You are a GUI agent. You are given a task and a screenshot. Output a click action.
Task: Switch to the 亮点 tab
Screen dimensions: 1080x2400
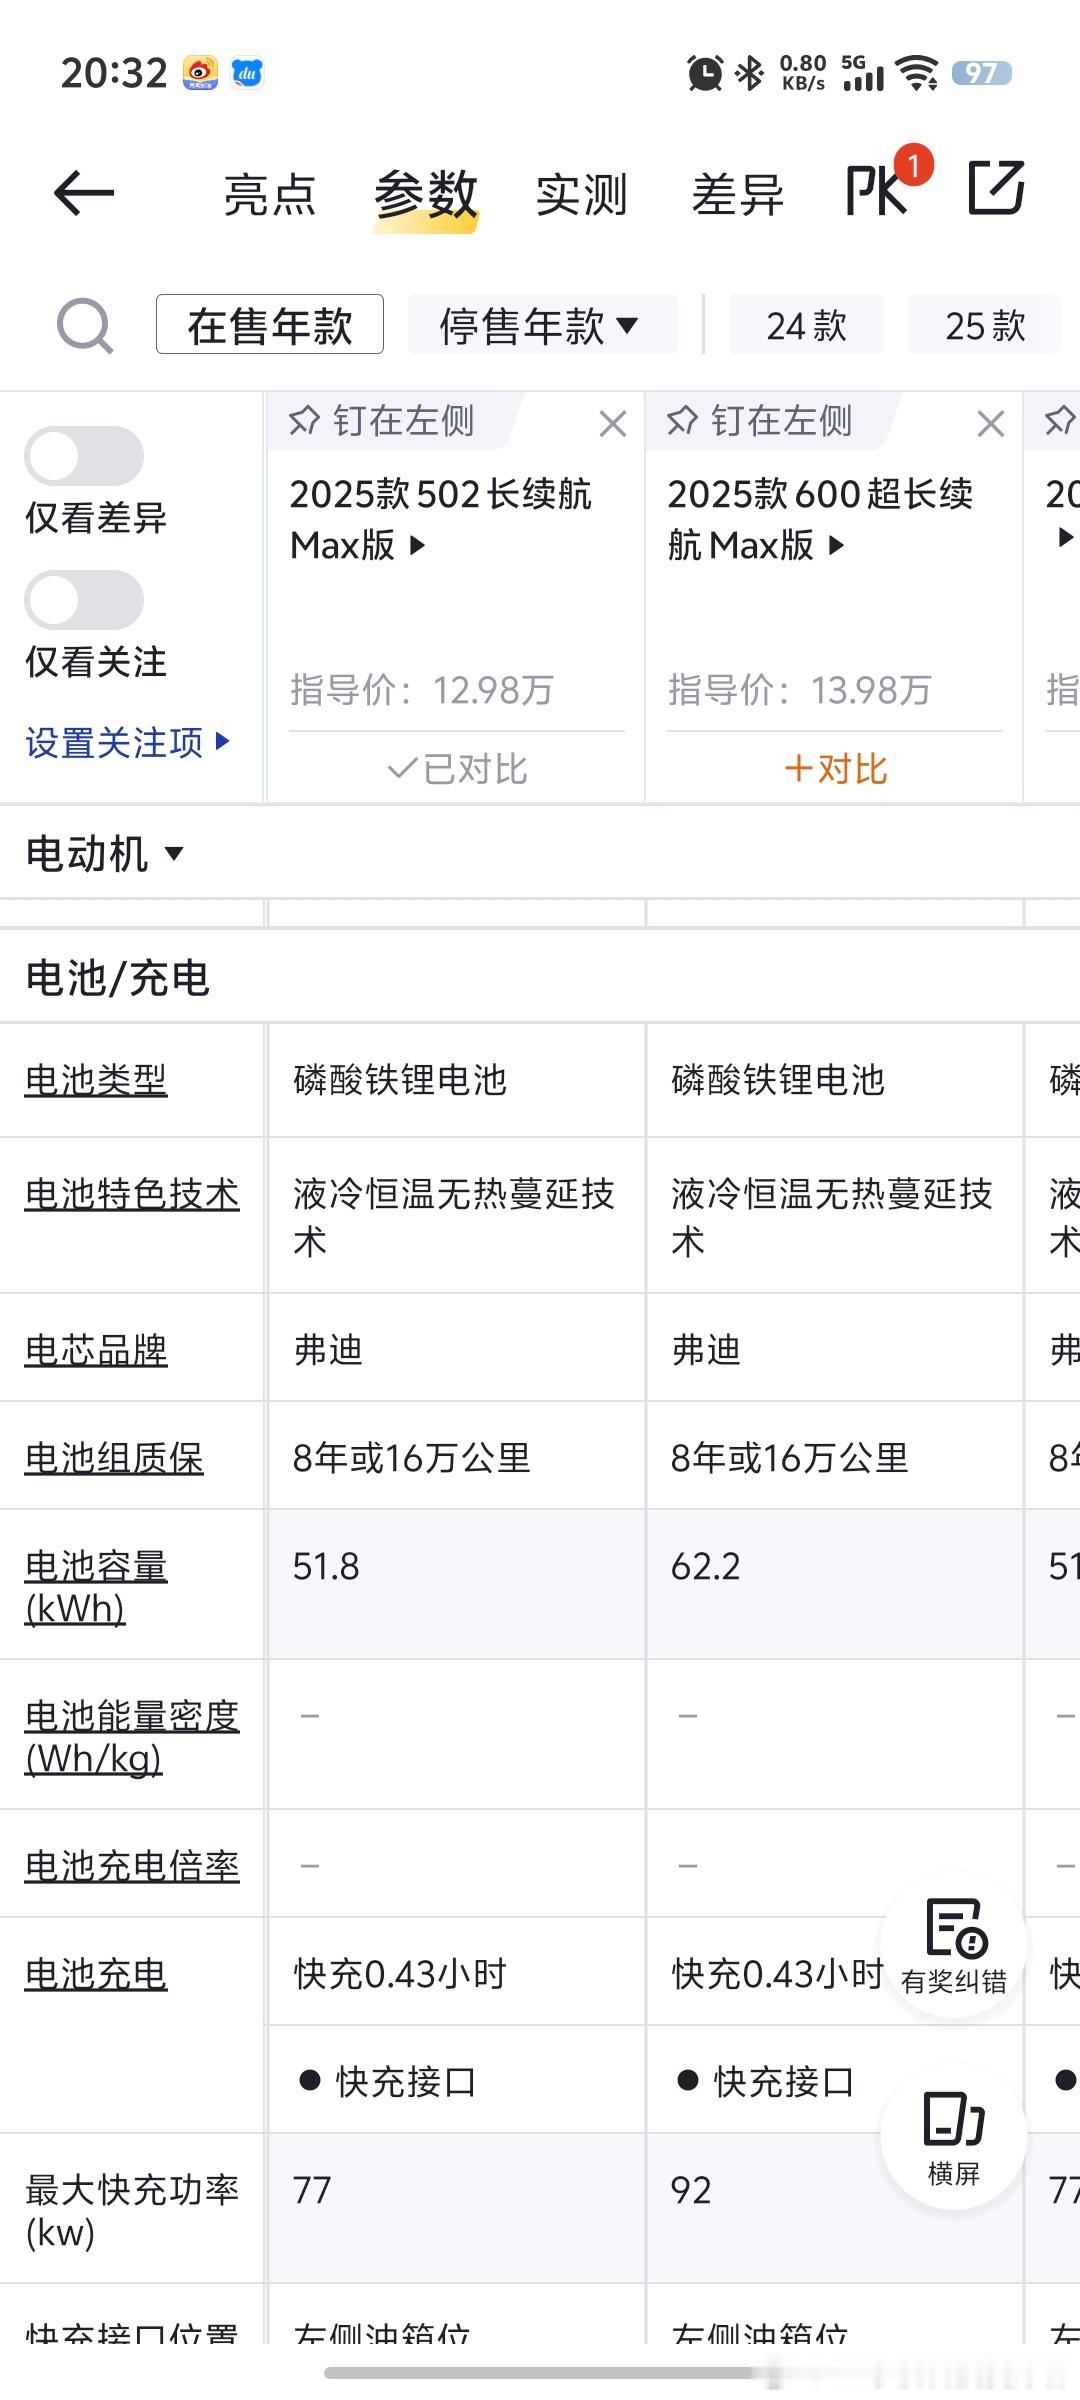pyautogui.click(x=270, y=194)
